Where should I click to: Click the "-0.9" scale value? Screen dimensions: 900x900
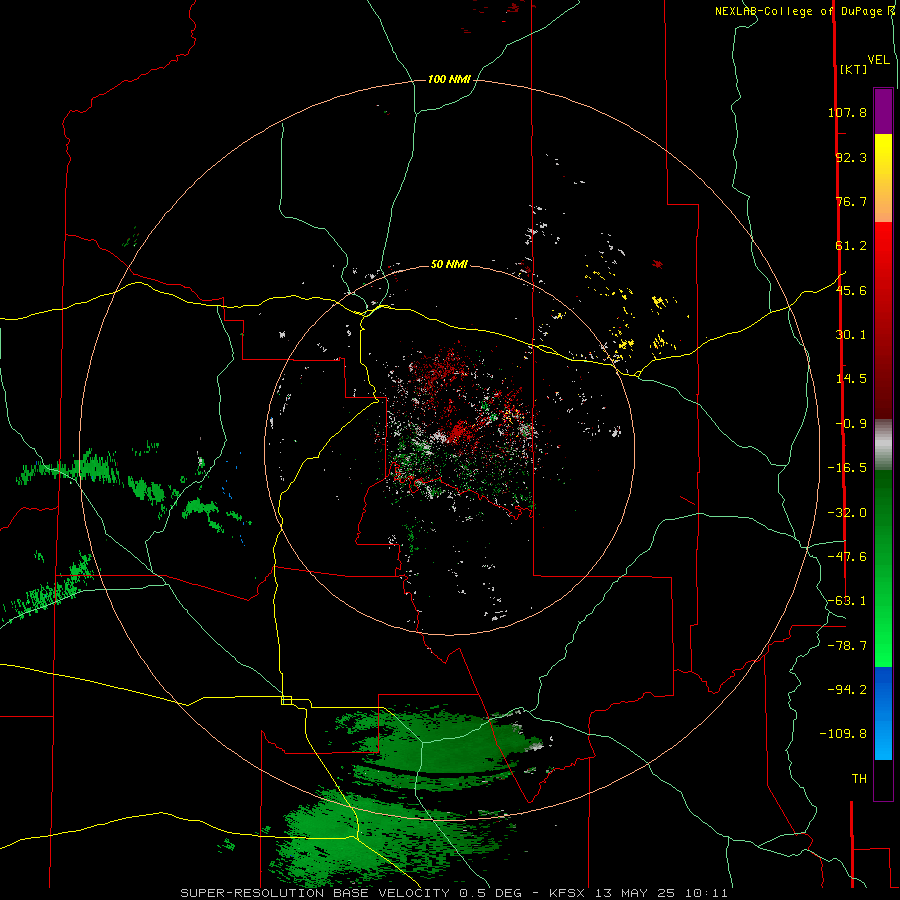point(851,424)
